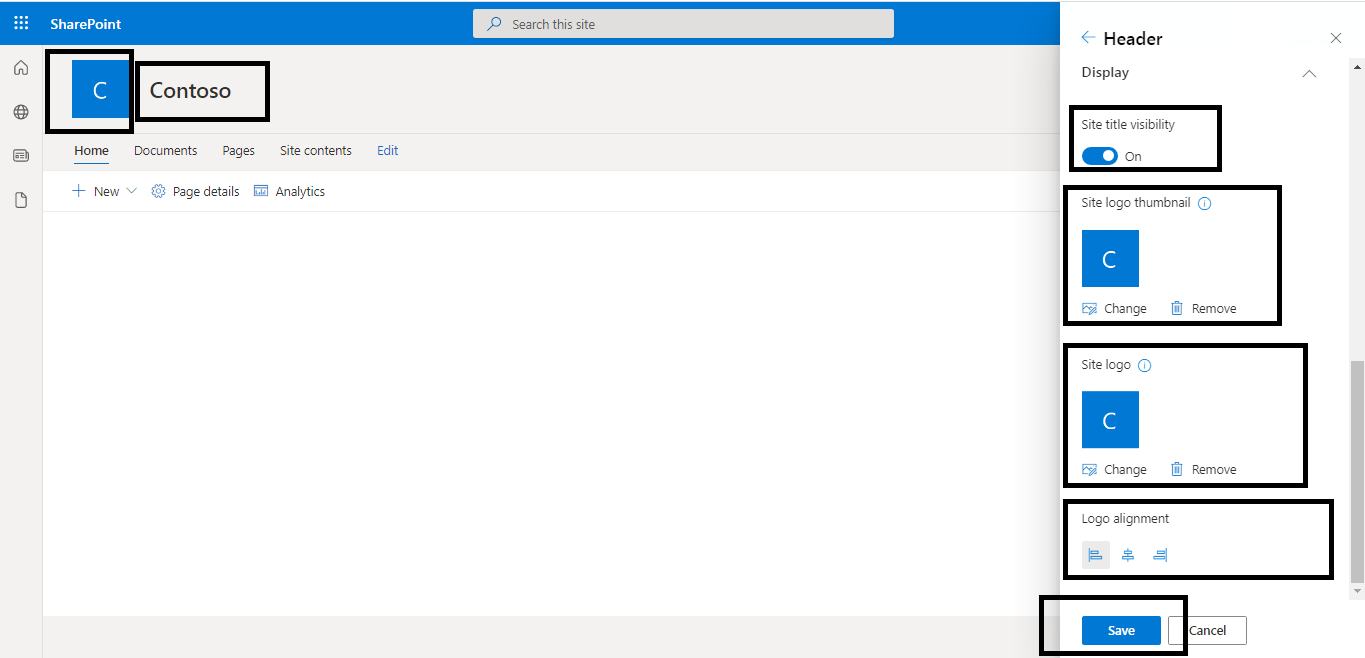1365x658 pixels.
Task: Click the Analytics chart icon
Action: (x=261, y=191)
